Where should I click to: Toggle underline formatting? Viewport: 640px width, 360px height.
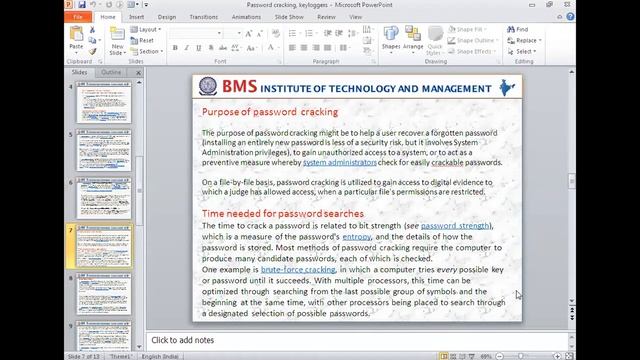(x=198, y=48)
